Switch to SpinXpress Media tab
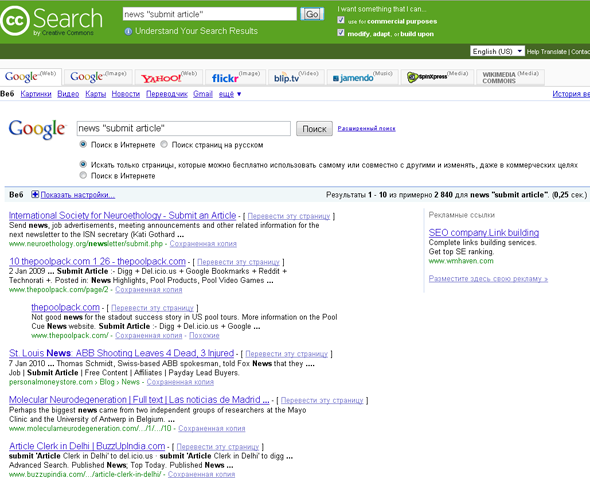Viewport: 590px width, 478px height. click(x=437, y=77)
